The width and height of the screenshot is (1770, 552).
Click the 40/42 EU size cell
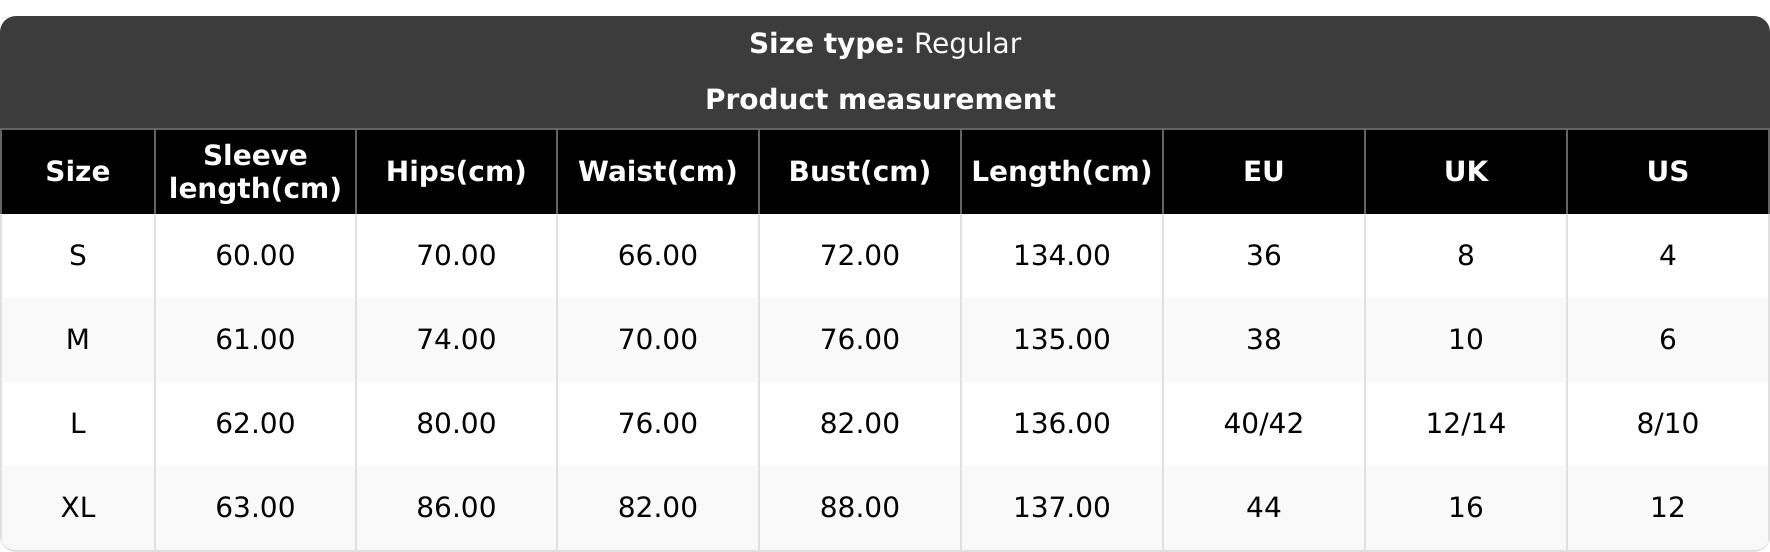[x=1264, y=424]
